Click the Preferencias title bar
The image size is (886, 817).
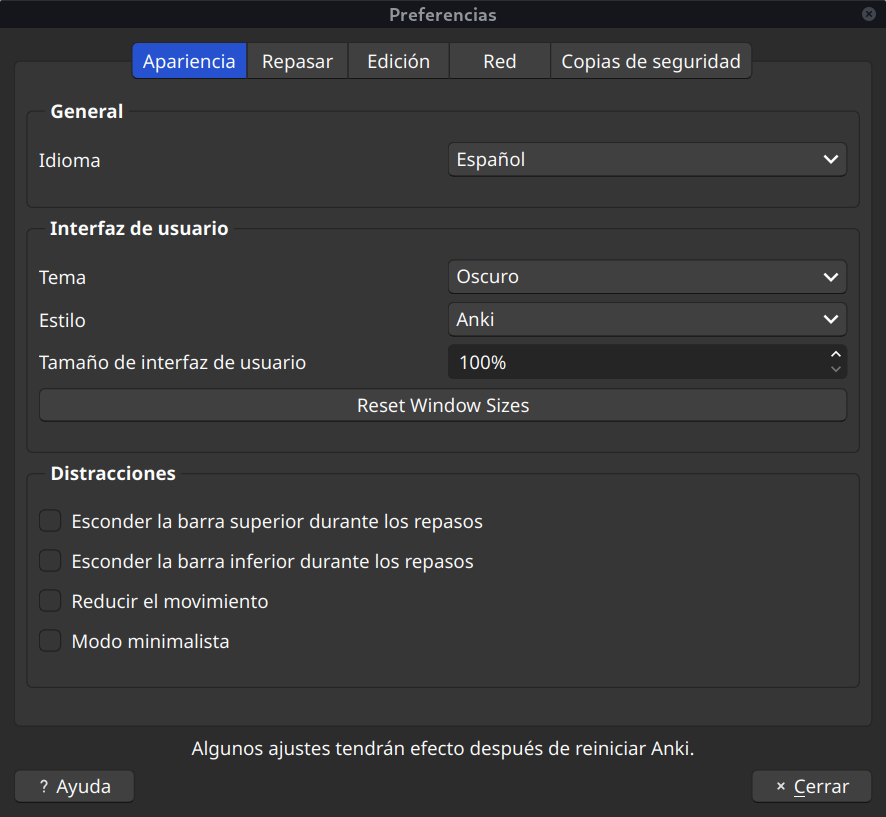442,14
